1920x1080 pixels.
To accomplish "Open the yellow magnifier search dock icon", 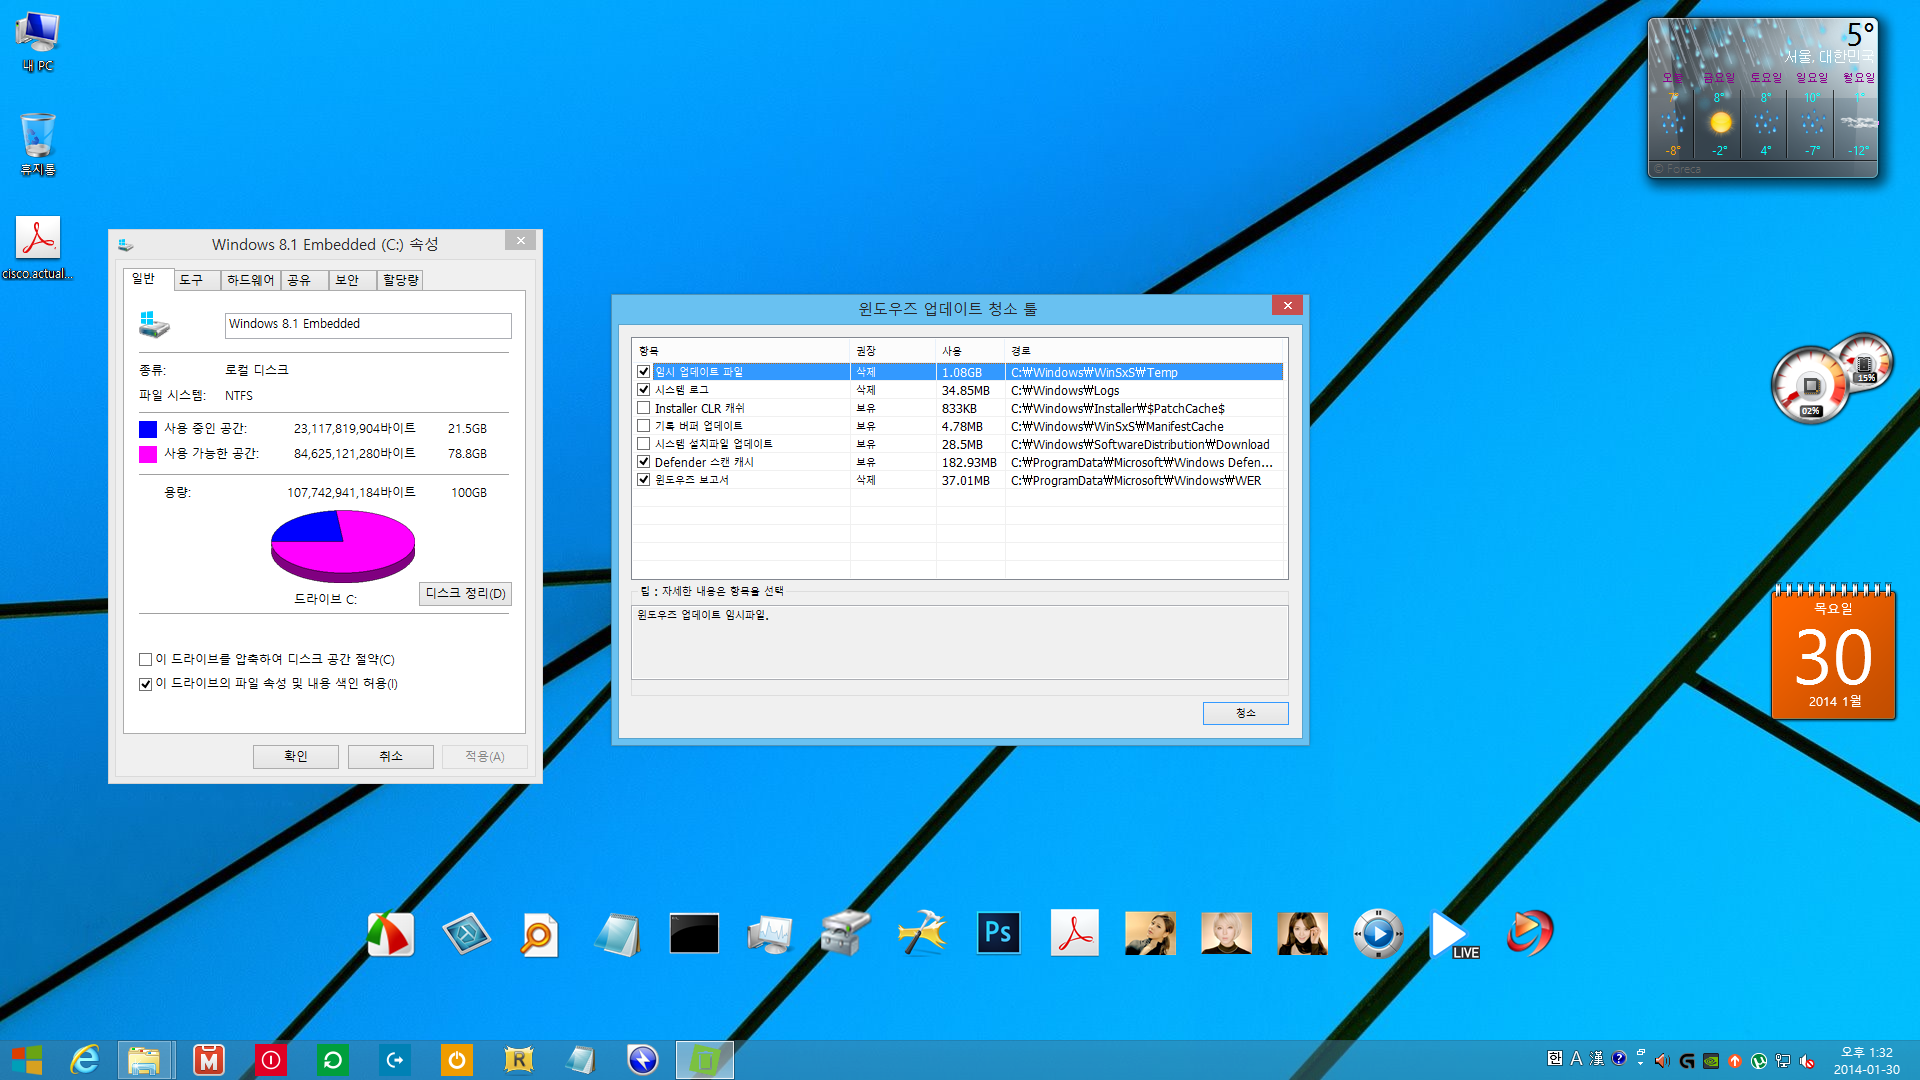I will pos(540,934).
